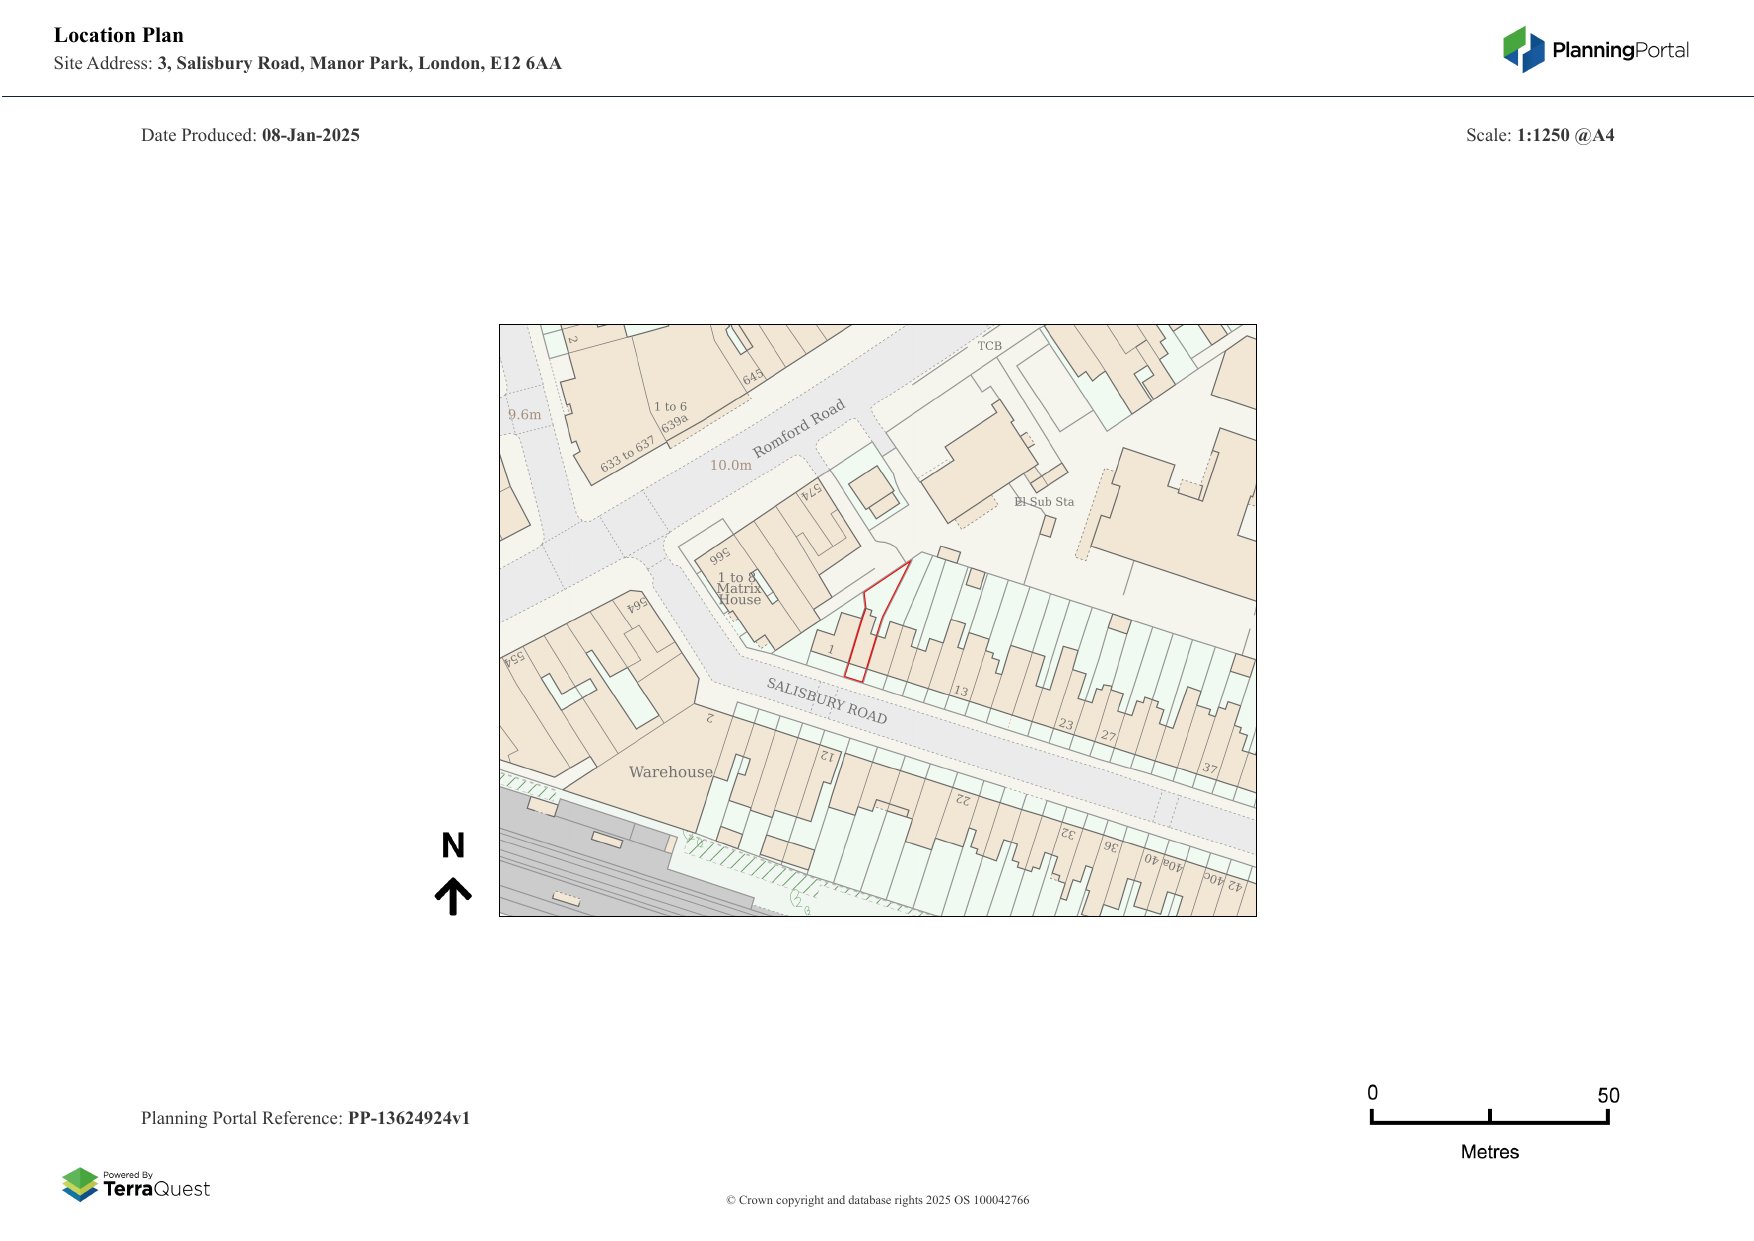Click the PlanningPortal logo icon
Viewport: 1754px width, 1241px height.
pos(1523,49)
